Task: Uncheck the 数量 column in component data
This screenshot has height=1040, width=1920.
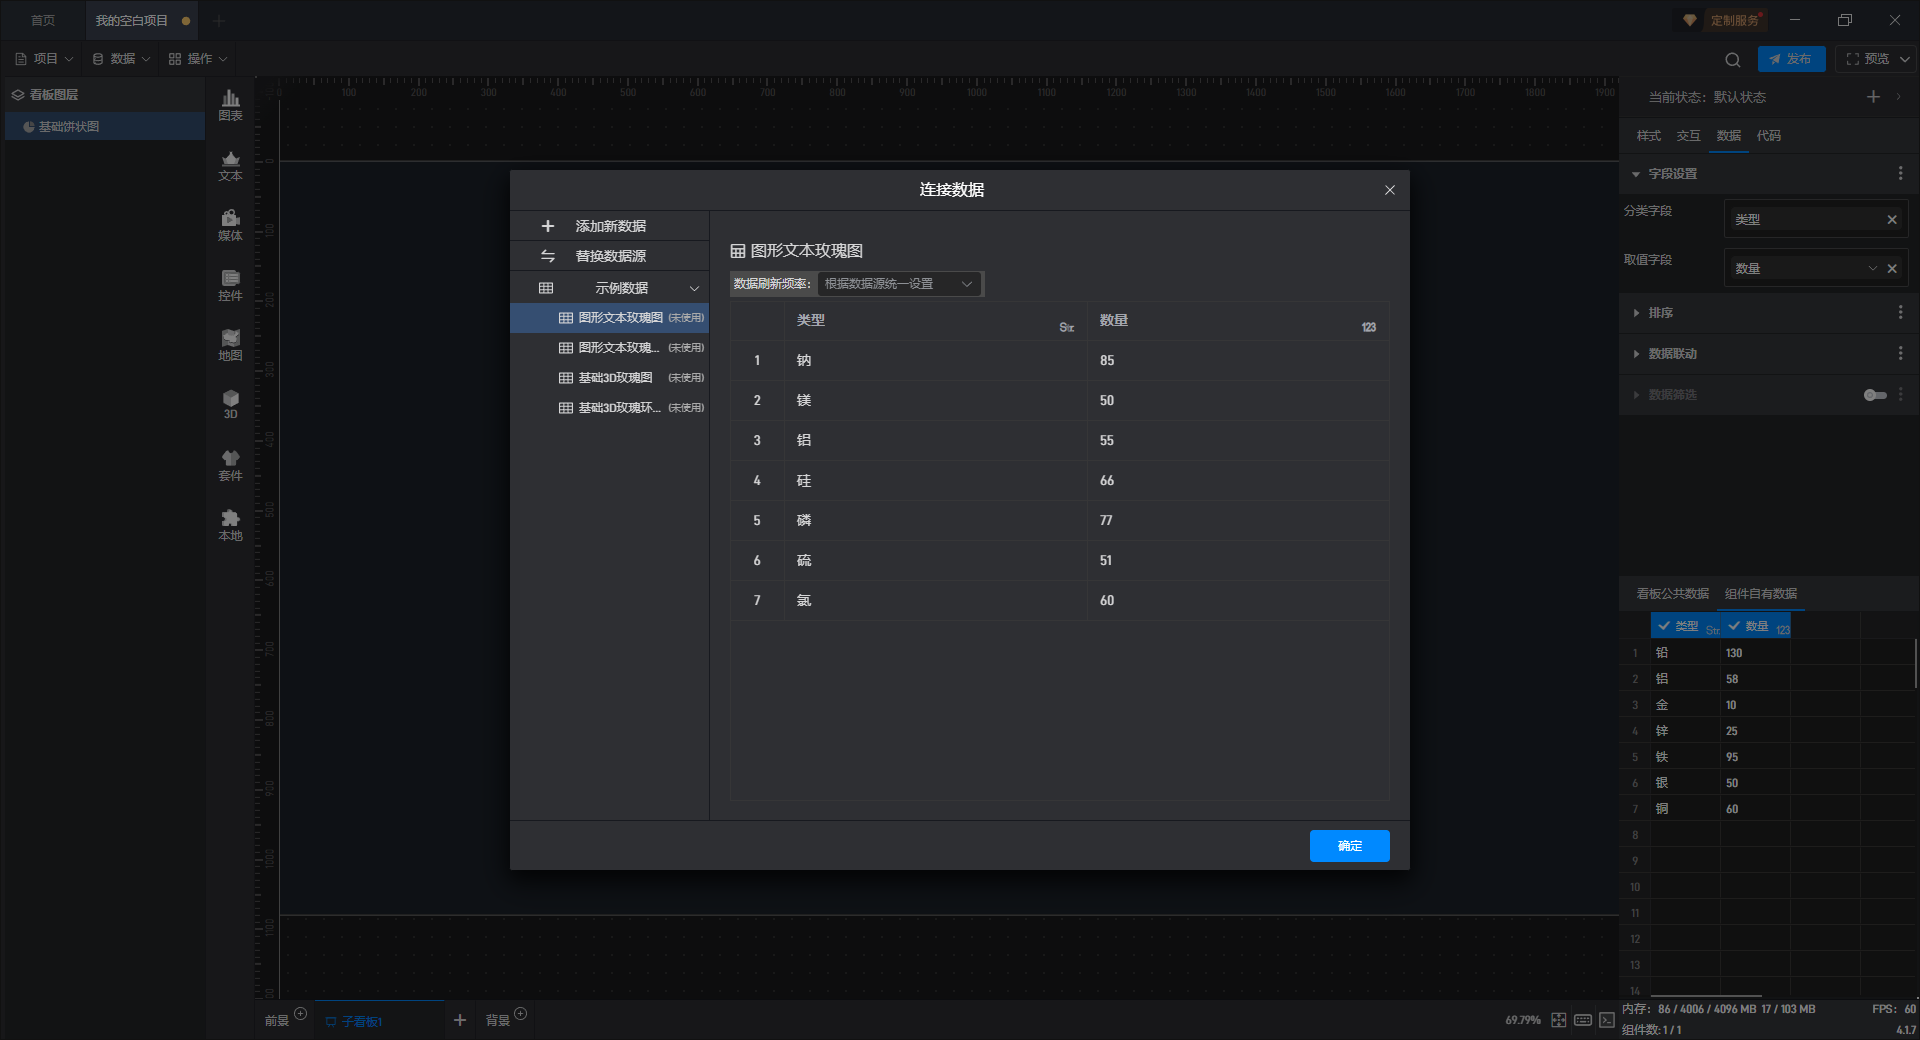Action: [x=1734, y=626]
